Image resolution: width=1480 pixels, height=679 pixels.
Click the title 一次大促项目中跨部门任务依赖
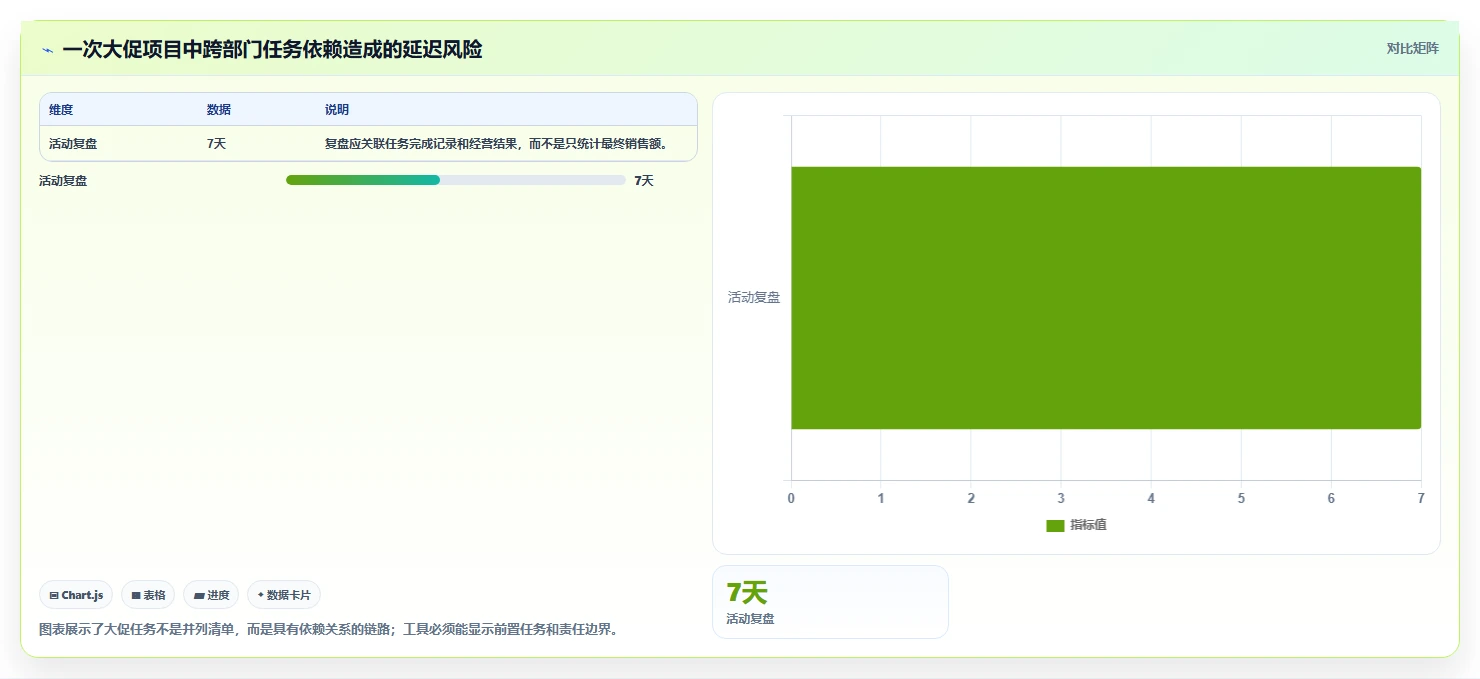point(272,49)
